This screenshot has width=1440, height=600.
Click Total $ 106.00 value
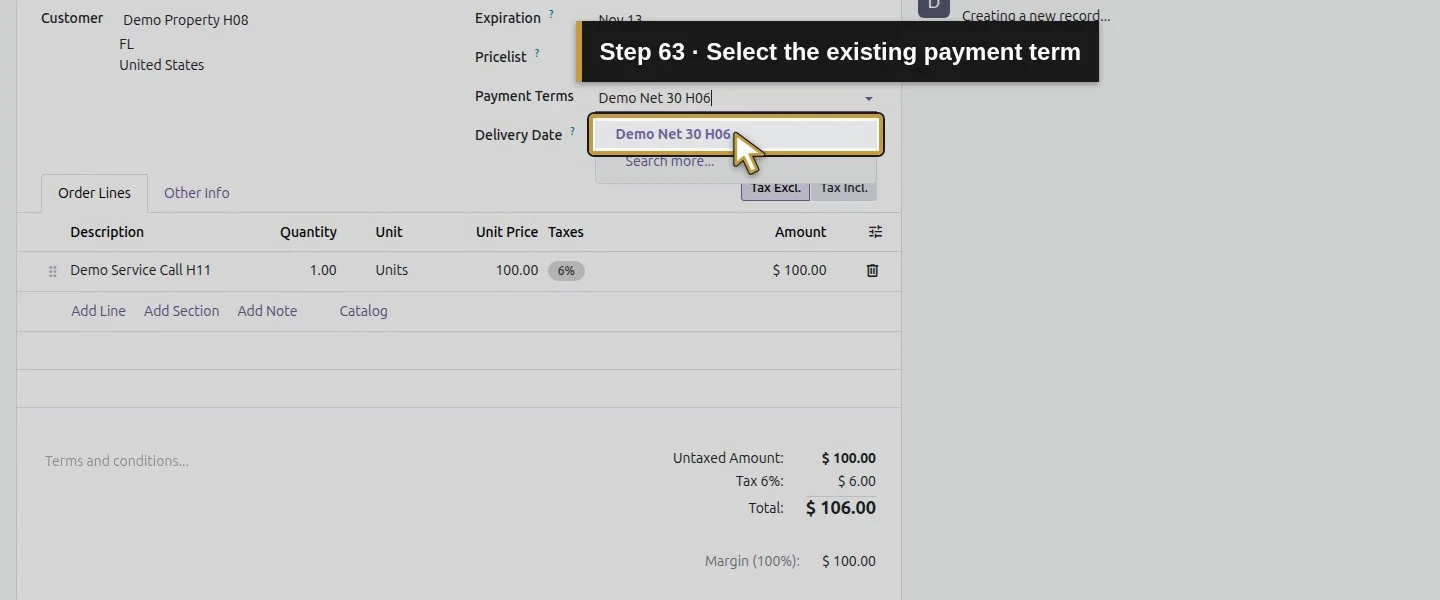[x=841, y=508]
